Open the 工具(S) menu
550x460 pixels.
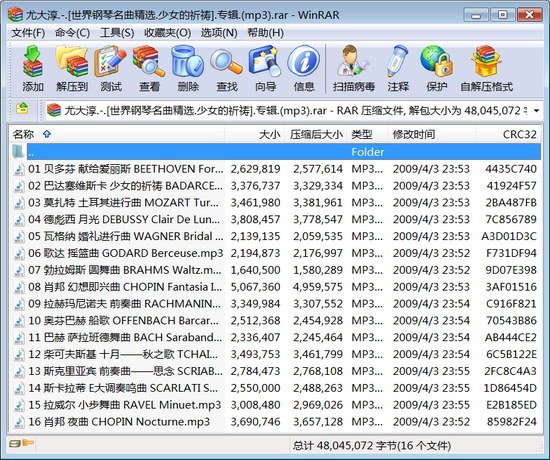coord(117,33)
